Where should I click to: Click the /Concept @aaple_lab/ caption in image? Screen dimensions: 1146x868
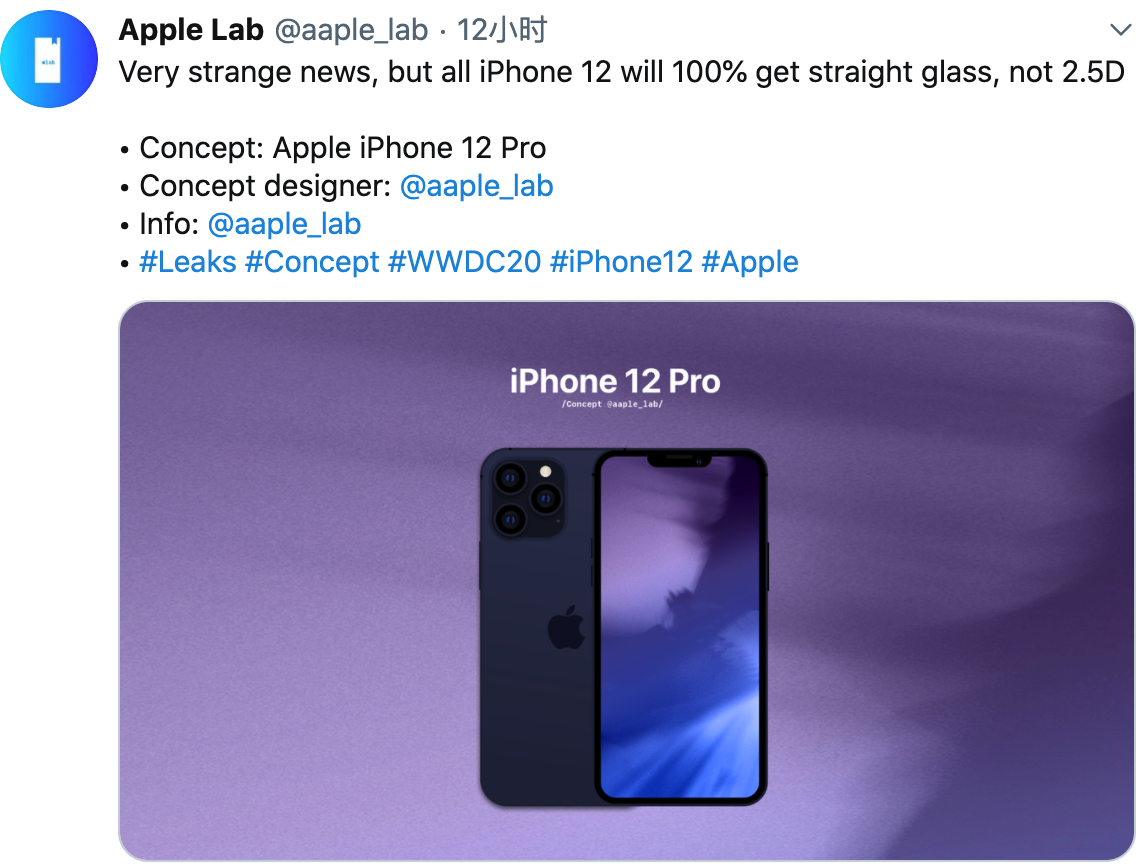pos(613,404)
